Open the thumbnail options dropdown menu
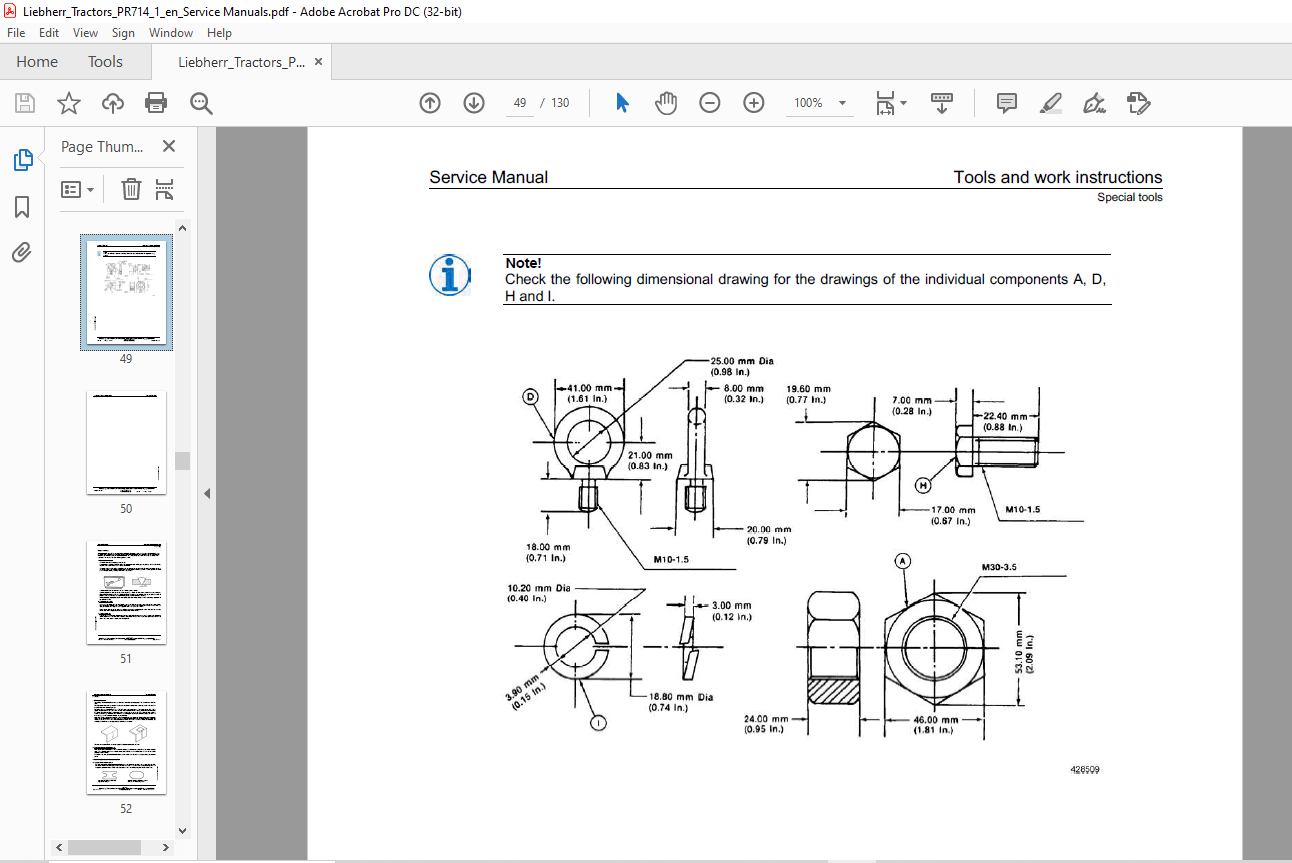 77,189
